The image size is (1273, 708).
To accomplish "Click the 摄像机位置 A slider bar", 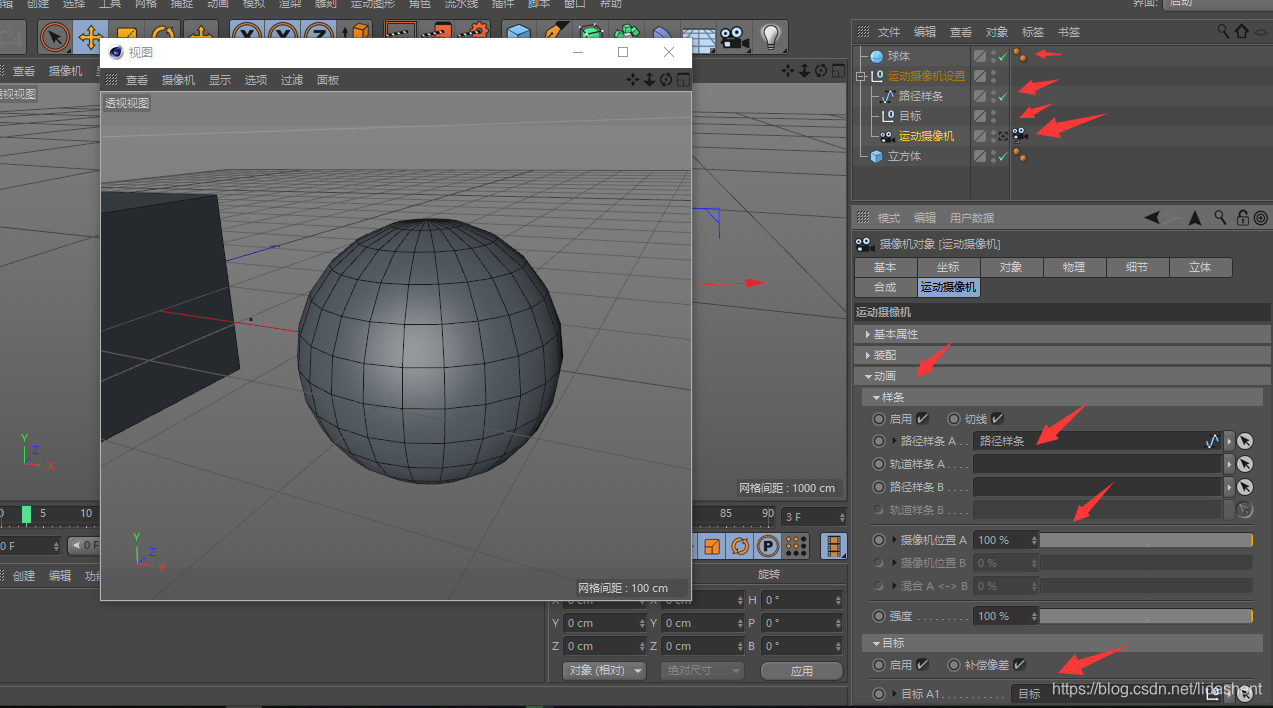I will tap(1145, 540).
